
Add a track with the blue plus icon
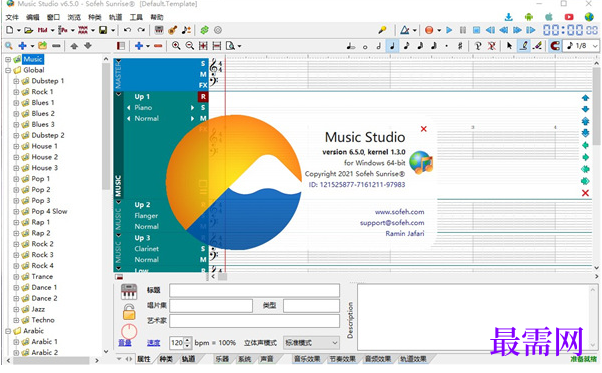139,46
